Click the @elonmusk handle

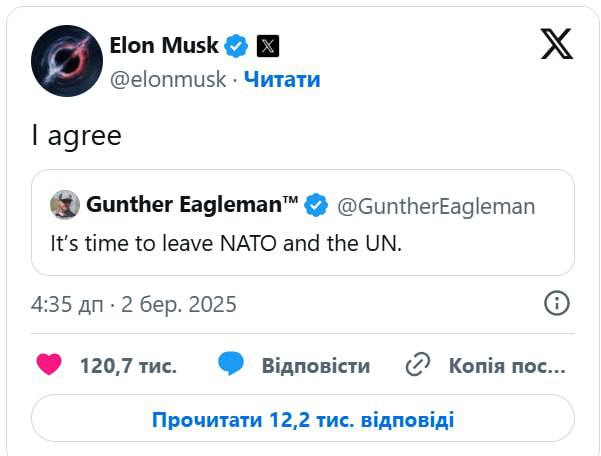[x=166, y=80]
